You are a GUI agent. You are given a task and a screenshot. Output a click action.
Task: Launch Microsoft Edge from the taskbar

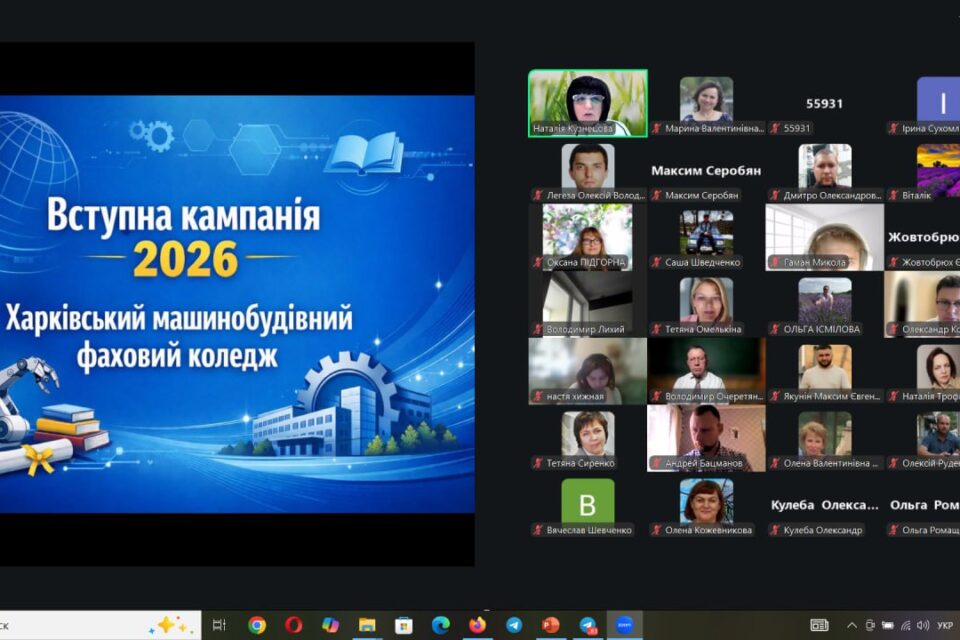(x=441, y=625)
